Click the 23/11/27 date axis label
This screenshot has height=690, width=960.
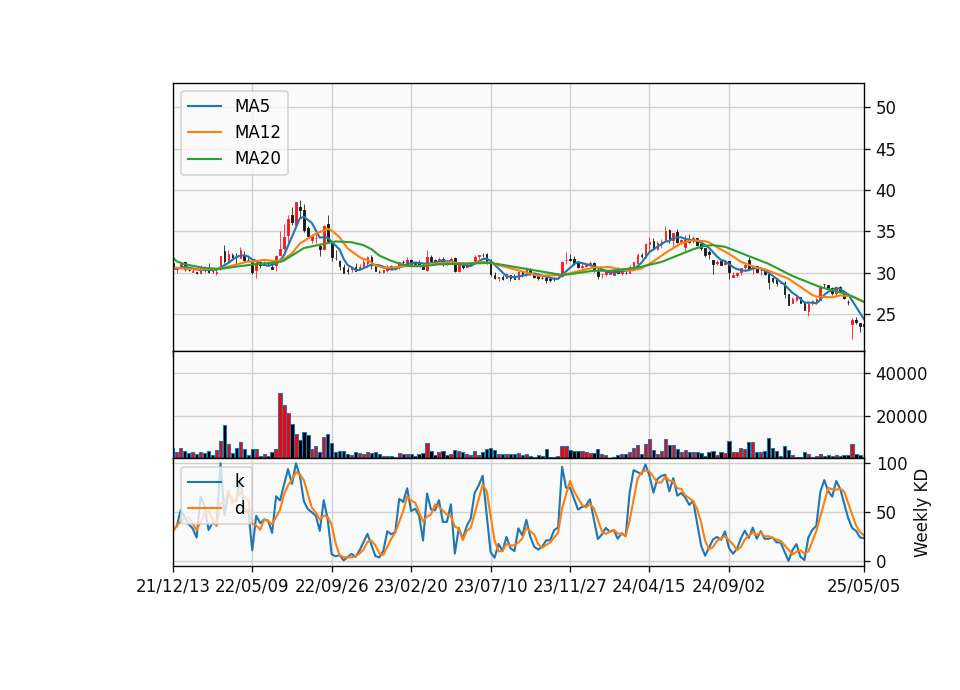[x=570, y=587]
